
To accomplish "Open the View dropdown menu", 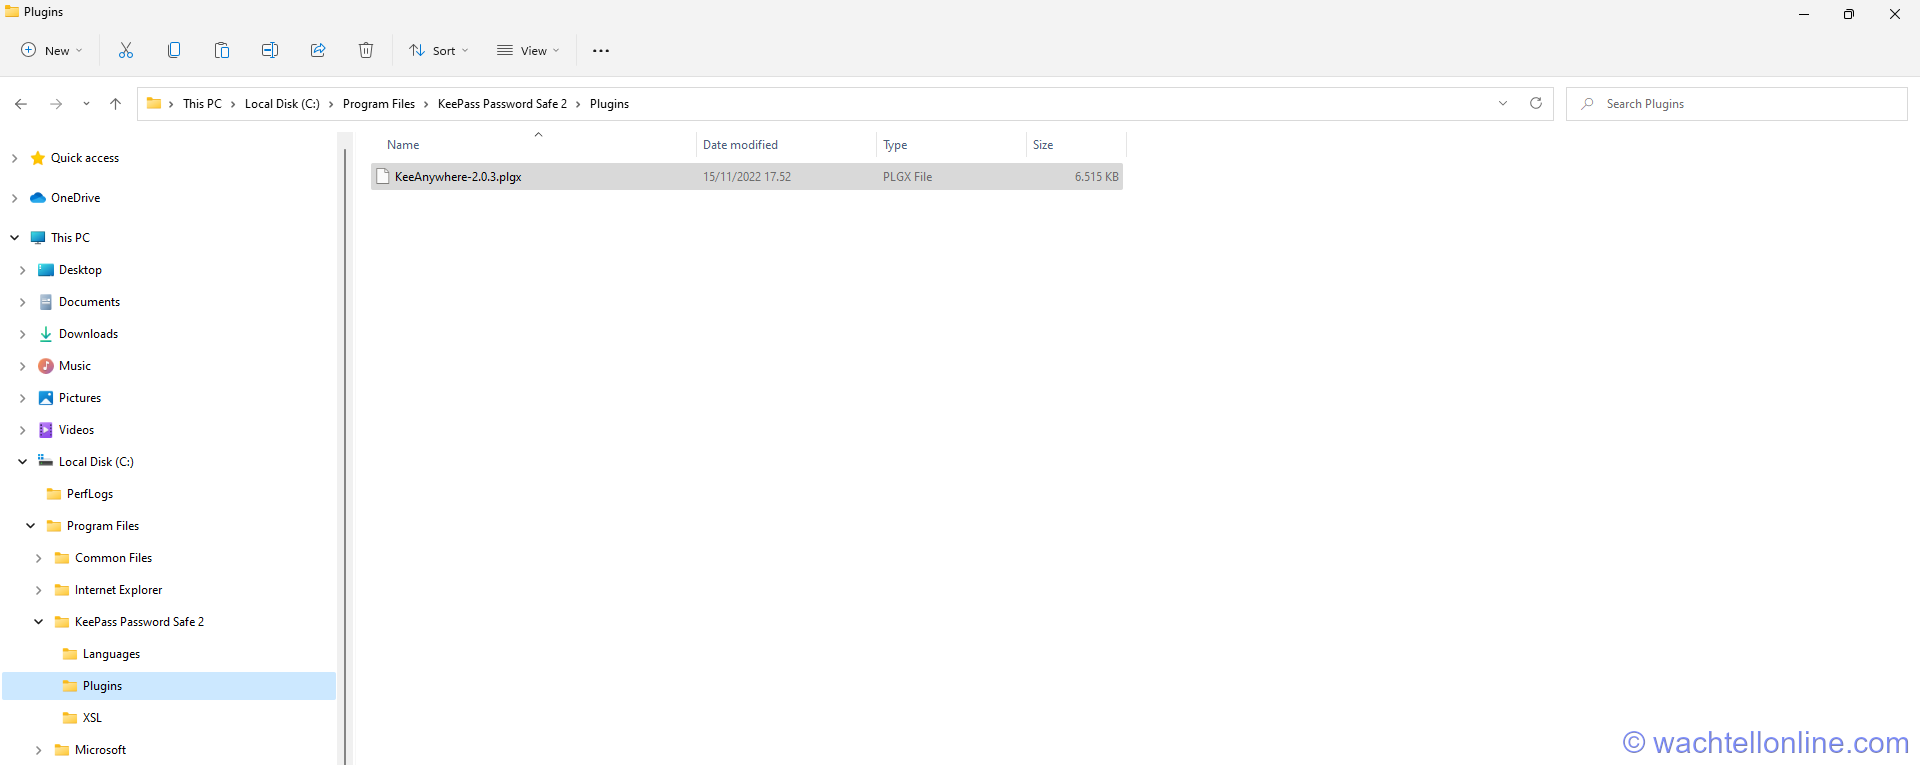I will pyautogui.click(x=529, y=50).
